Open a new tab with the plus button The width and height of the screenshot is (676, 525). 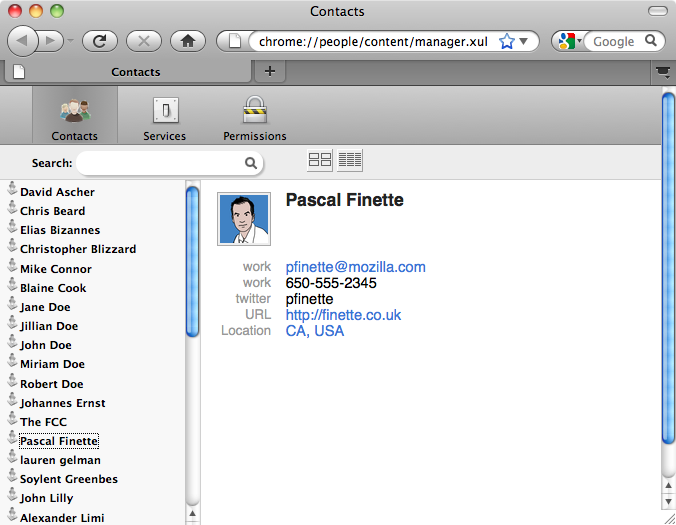pyautogui.click(x=269, y=71)
